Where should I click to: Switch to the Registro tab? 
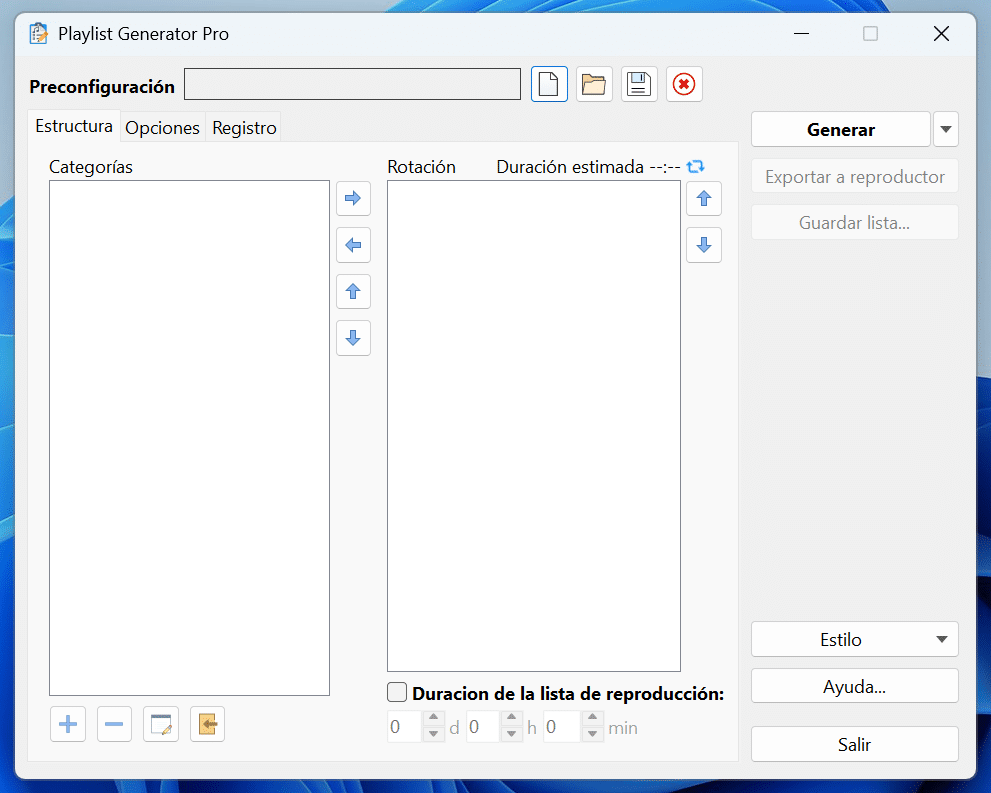[x=244, y=128]
